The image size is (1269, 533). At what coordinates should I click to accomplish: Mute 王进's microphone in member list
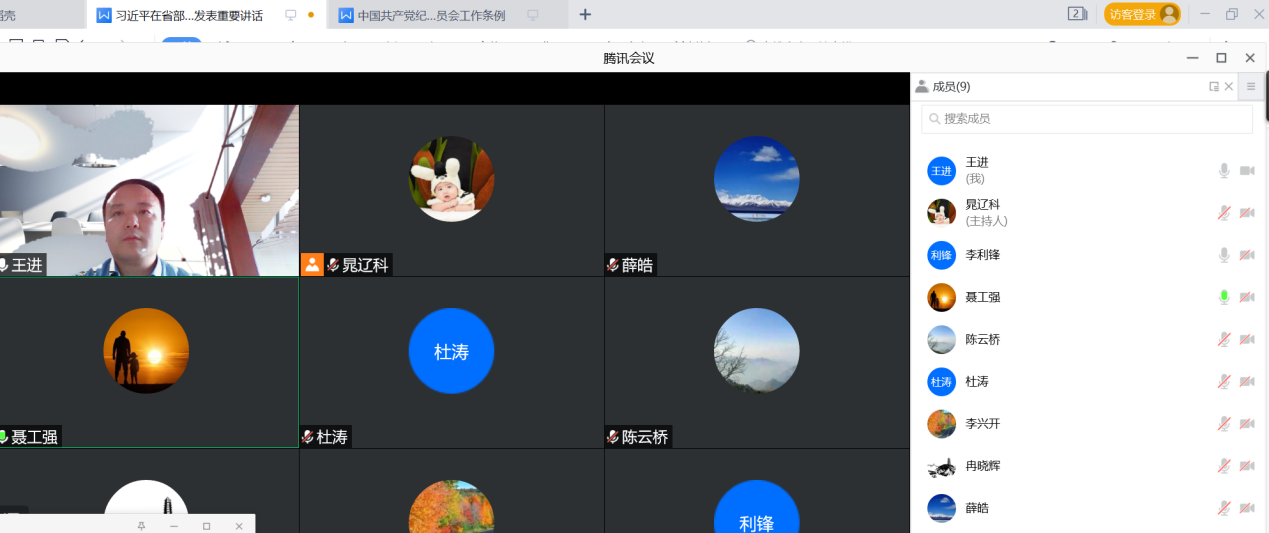tap(1224, 171)
